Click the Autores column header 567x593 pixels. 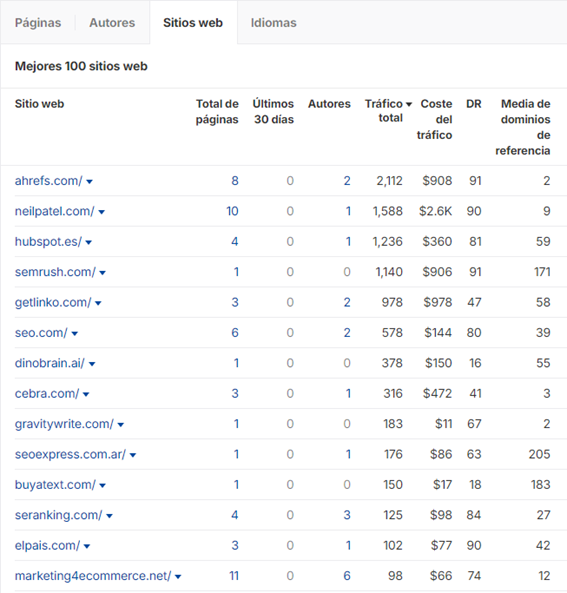point(329,104)
